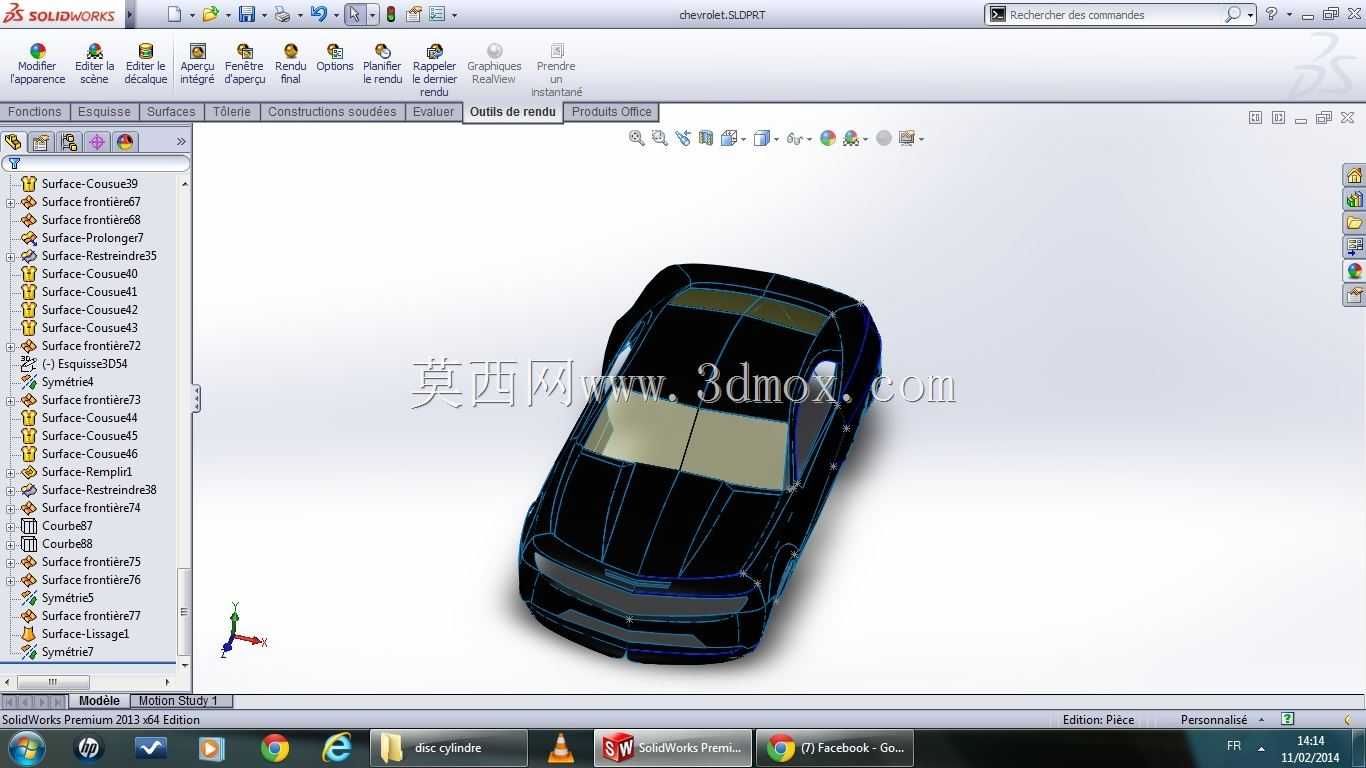Open the View Settings dropdown arrow
This screenshot has width=1366, height=768.
pyautogui.click(x=921, y=139)
